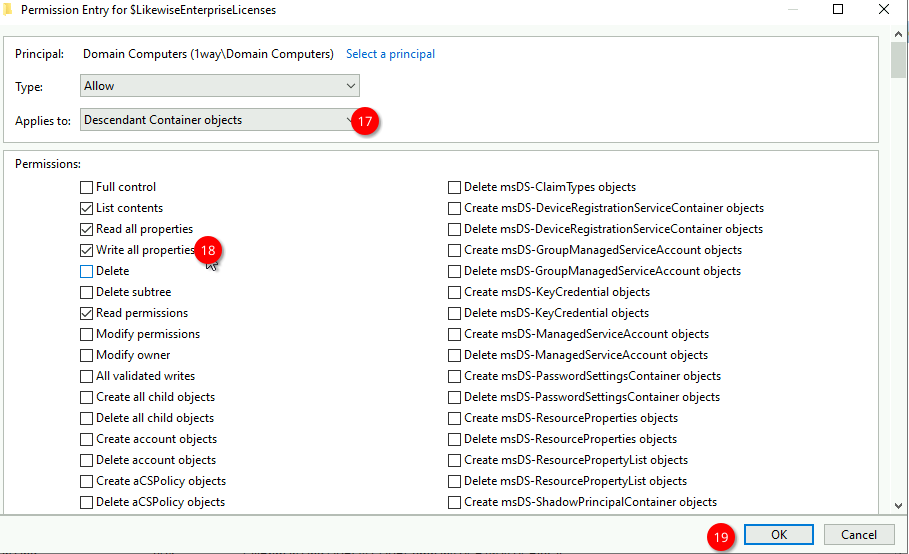This screenshot has width=909, height=554.
Task: Toggle Write all properties checkbox
Action: coord(86,250)
